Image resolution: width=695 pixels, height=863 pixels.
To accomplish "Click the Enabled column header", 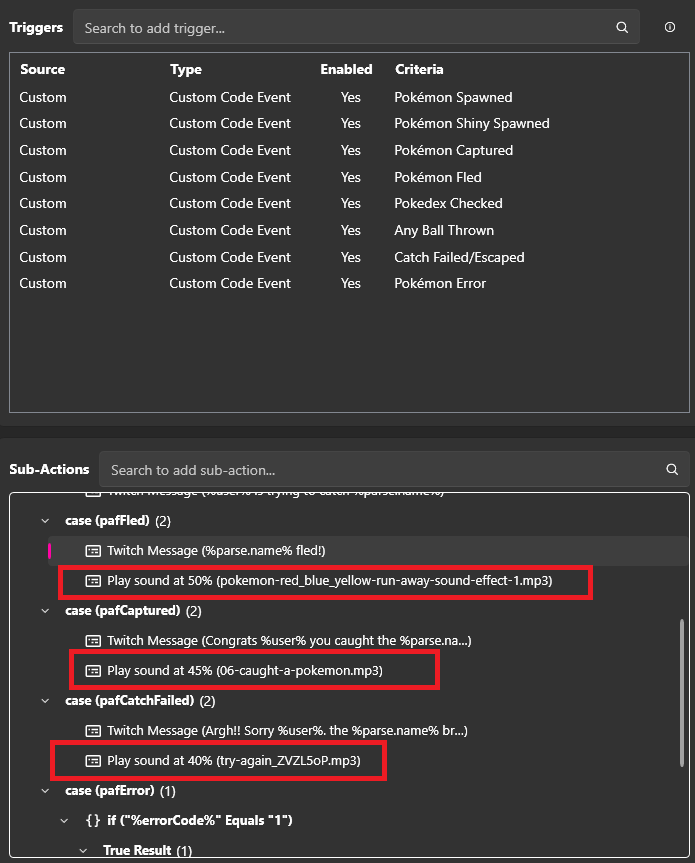I will [x=346, y=70].
